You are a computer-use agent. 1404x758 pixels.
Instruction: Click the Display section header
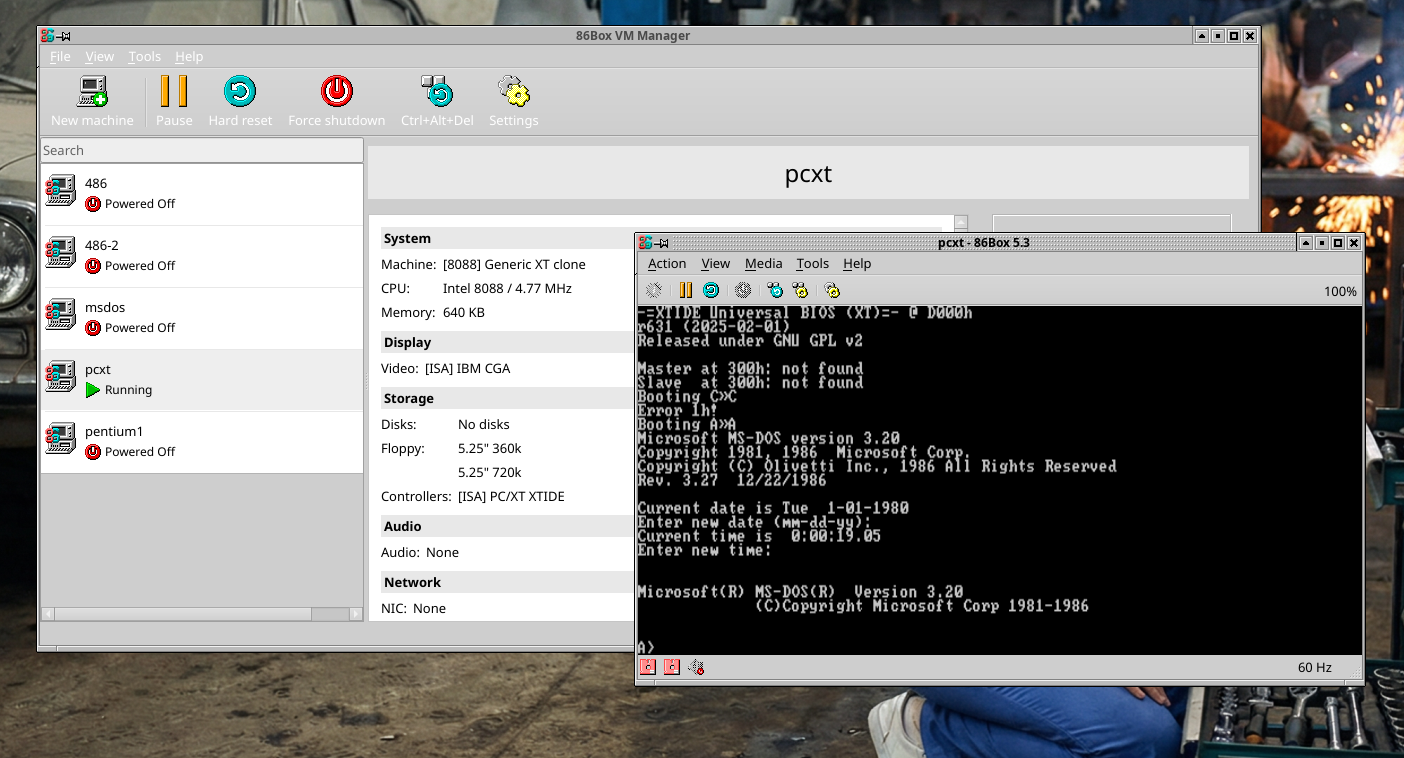[407, 343]
